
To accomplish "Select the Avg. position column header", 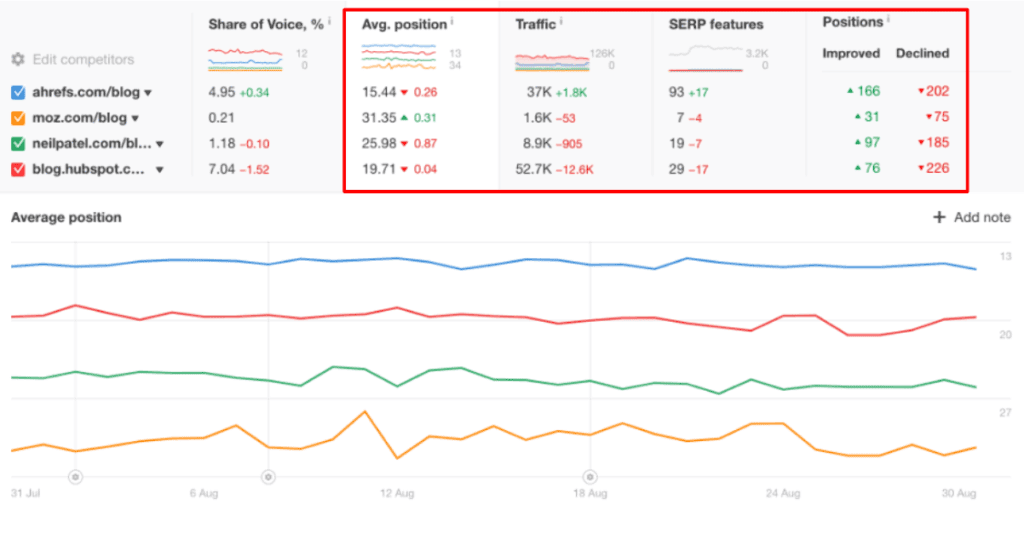I will point(404,24).
